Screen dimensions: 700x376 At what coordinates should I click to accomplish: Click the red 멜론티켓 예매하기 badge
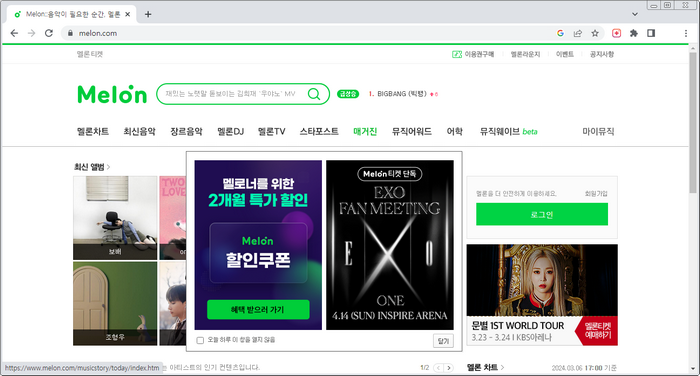597,331
